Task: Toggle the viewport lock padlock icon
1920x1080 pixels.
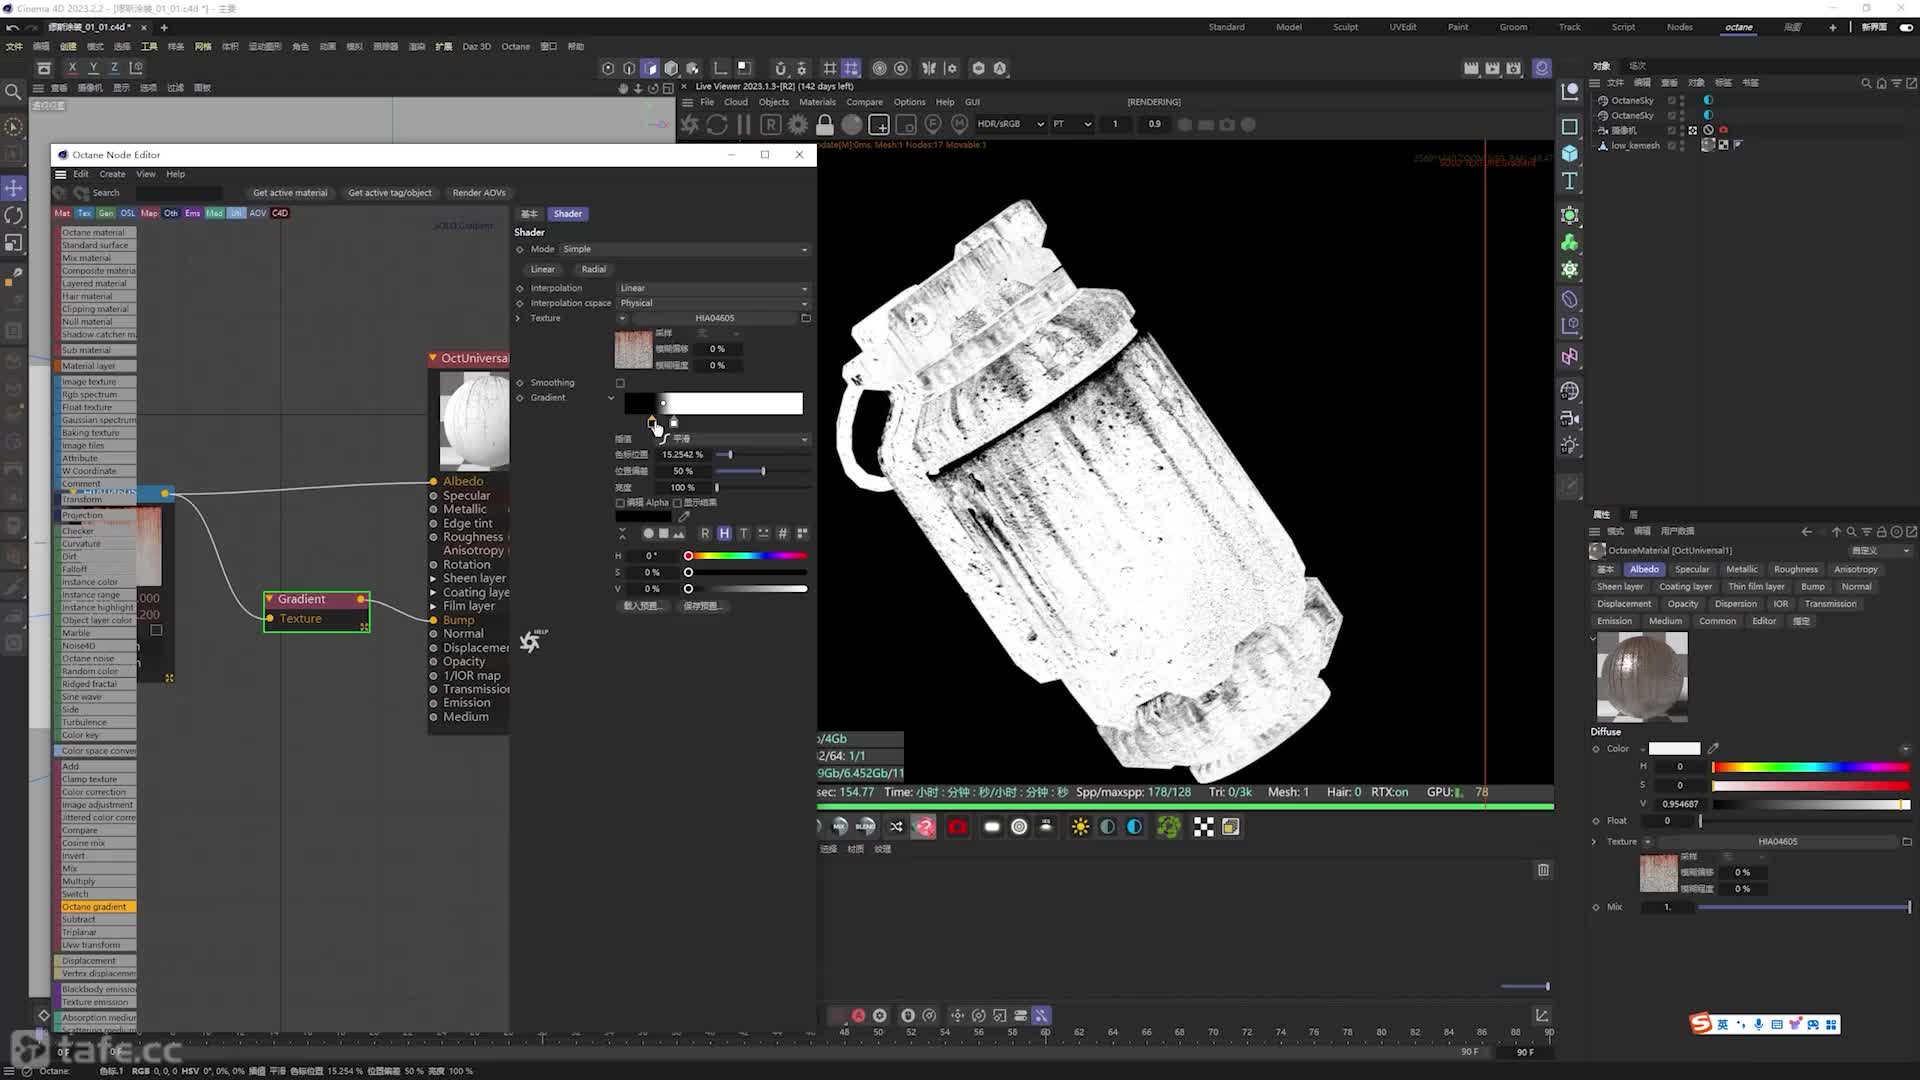Action: 825,125
